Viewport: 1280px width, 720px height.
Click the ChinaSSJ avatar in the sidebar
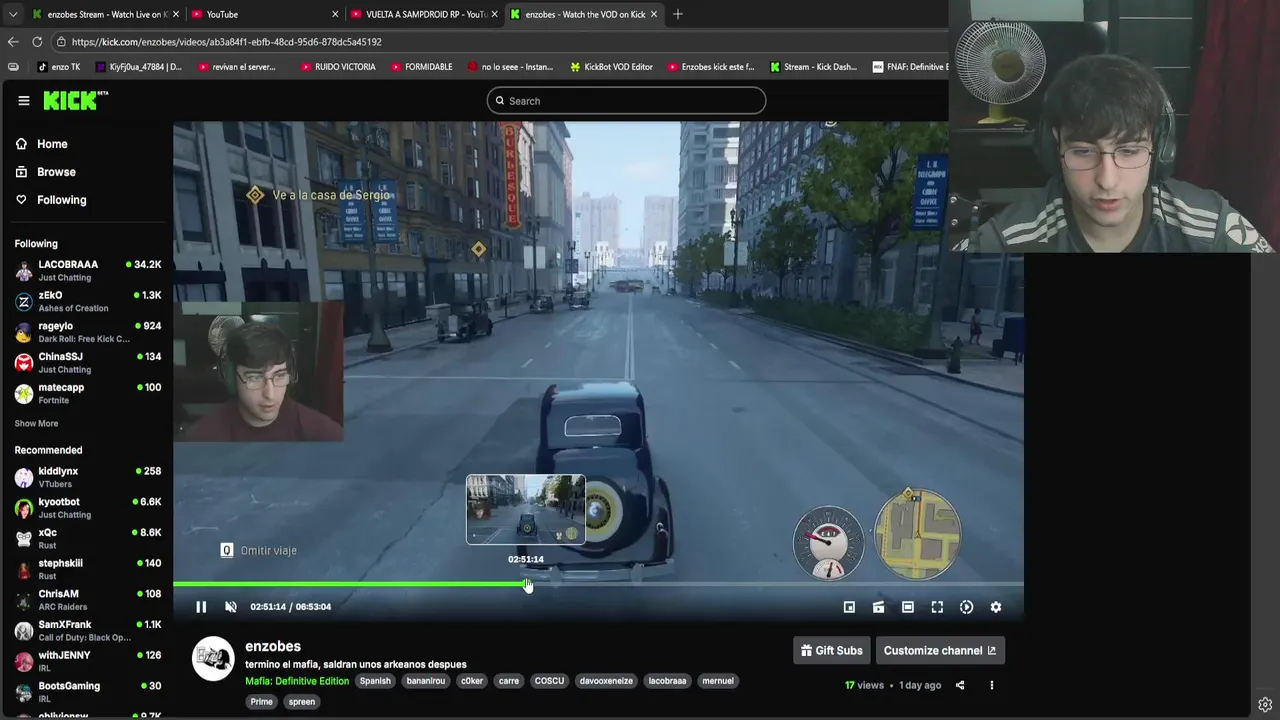pos(24,363)
